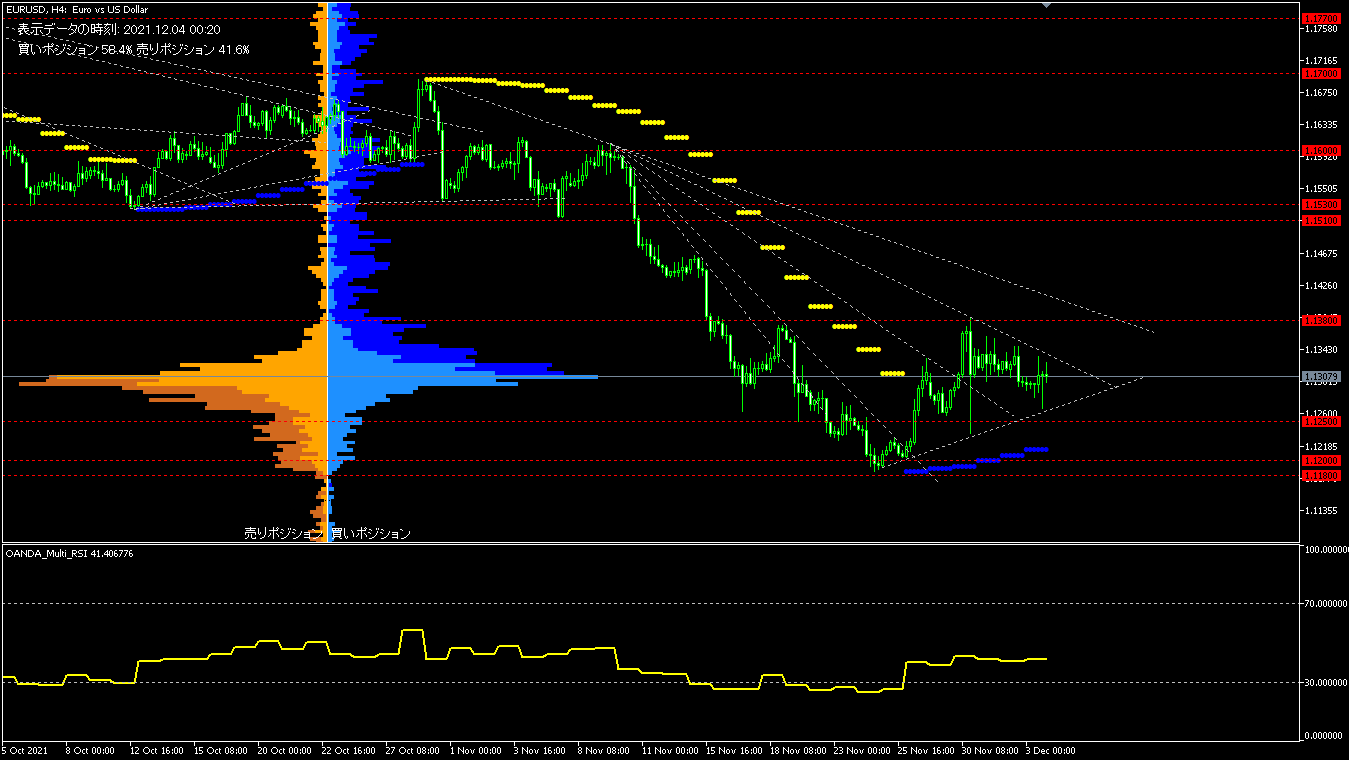Screen dimensions: 1349x760
Task: Select the red 1.11800 price level tag
Action: click(x=1321, y=477)
